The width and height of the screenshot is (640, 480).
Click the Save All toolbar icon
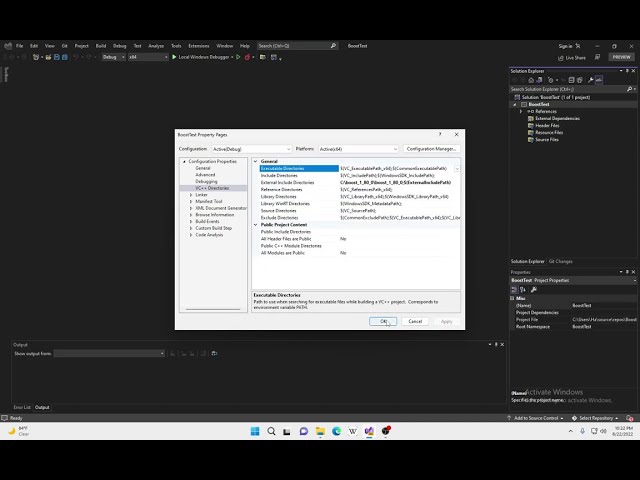64,57
